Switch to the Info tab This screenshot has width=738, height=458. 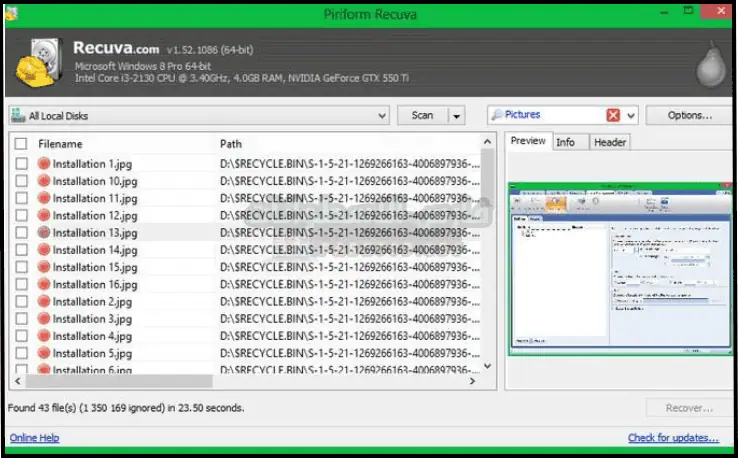tap(565, 142)
